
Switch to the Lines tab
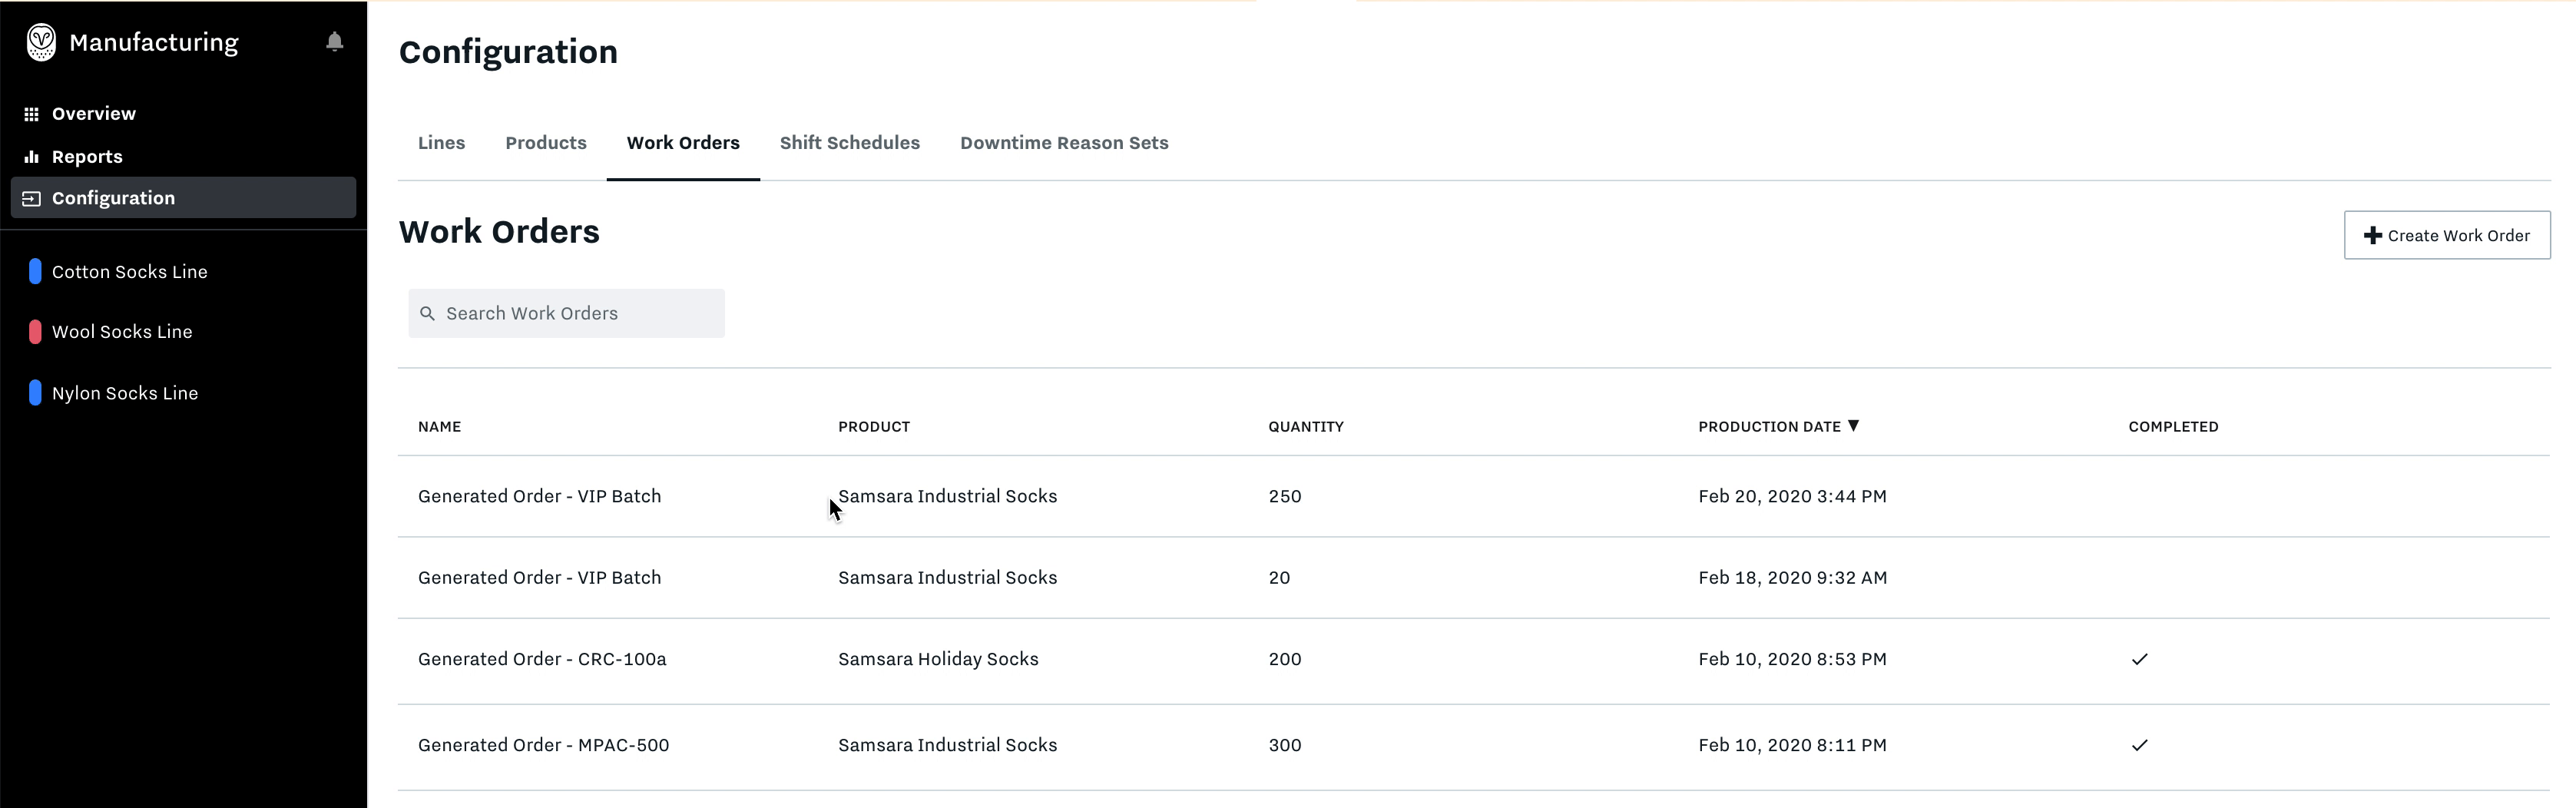[441, 143]
